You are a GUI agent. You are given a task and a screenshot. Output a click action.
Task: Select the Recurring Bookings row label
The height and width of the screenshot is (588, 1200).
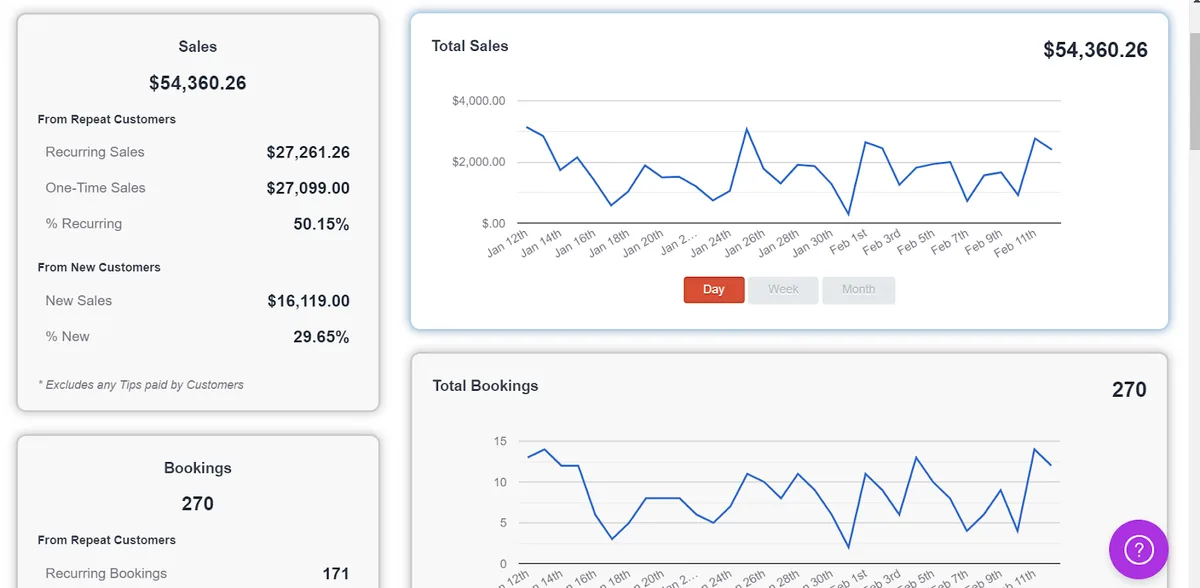pyautogui.click(x=106, y=573)
